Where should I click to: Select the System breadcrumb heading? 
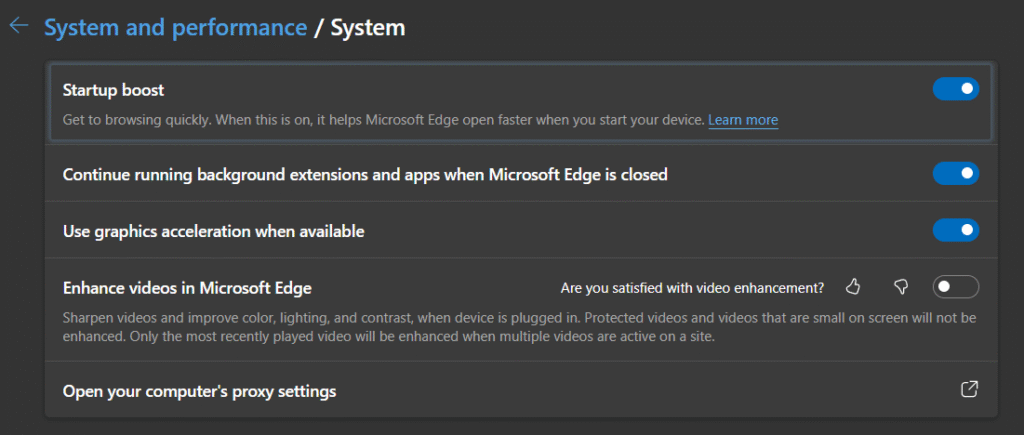point(368,27)
